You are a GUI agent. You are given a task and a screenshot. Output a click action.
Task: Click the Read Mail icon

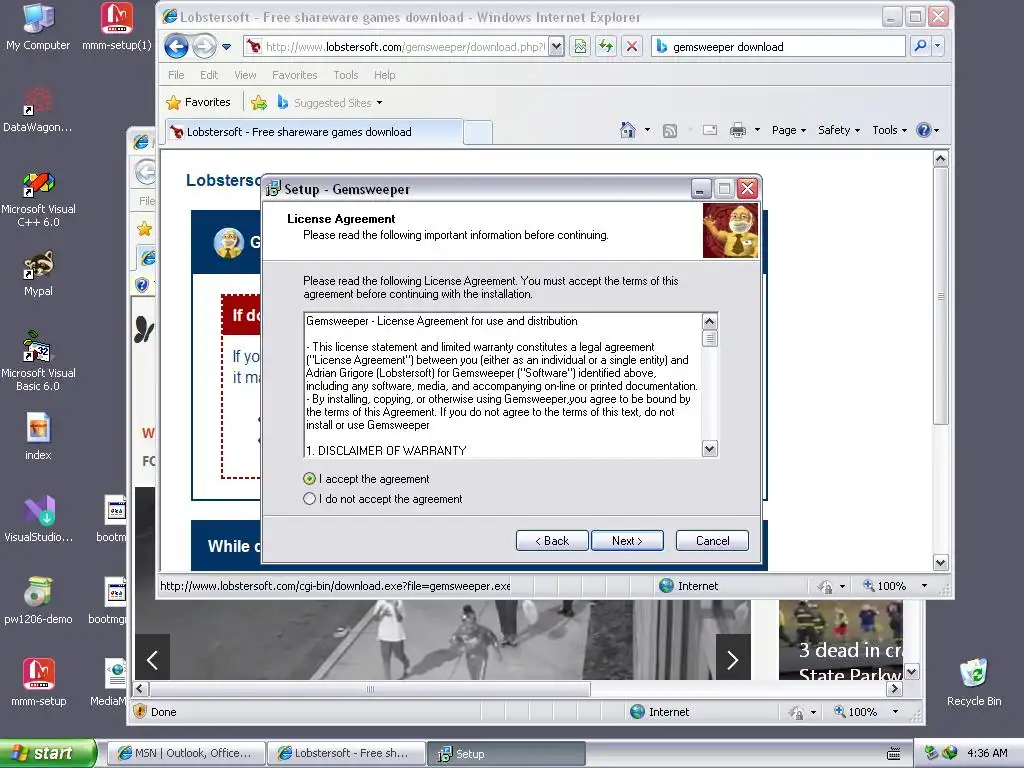point(710,130)
